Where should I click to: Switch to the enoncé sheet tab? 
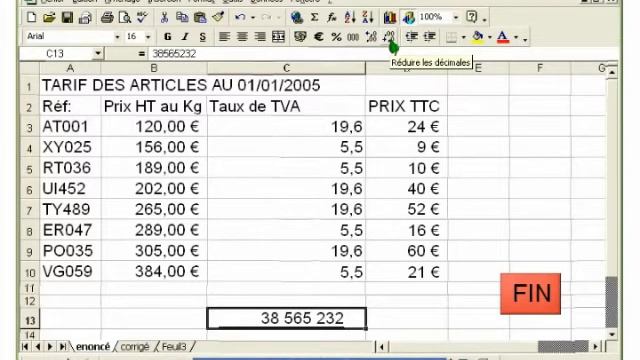tap(93, 347)
